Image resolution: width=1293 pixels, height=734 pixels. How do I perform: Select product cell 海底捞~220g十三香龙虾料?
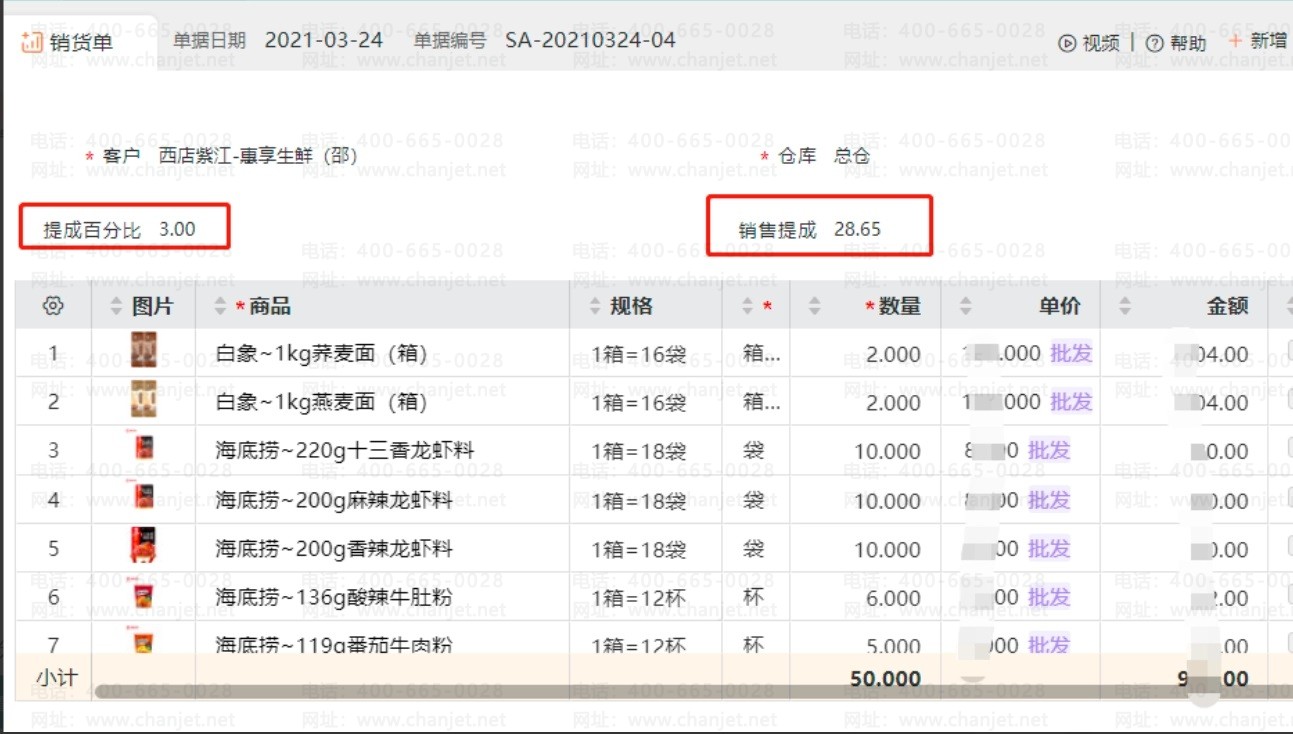344,451
